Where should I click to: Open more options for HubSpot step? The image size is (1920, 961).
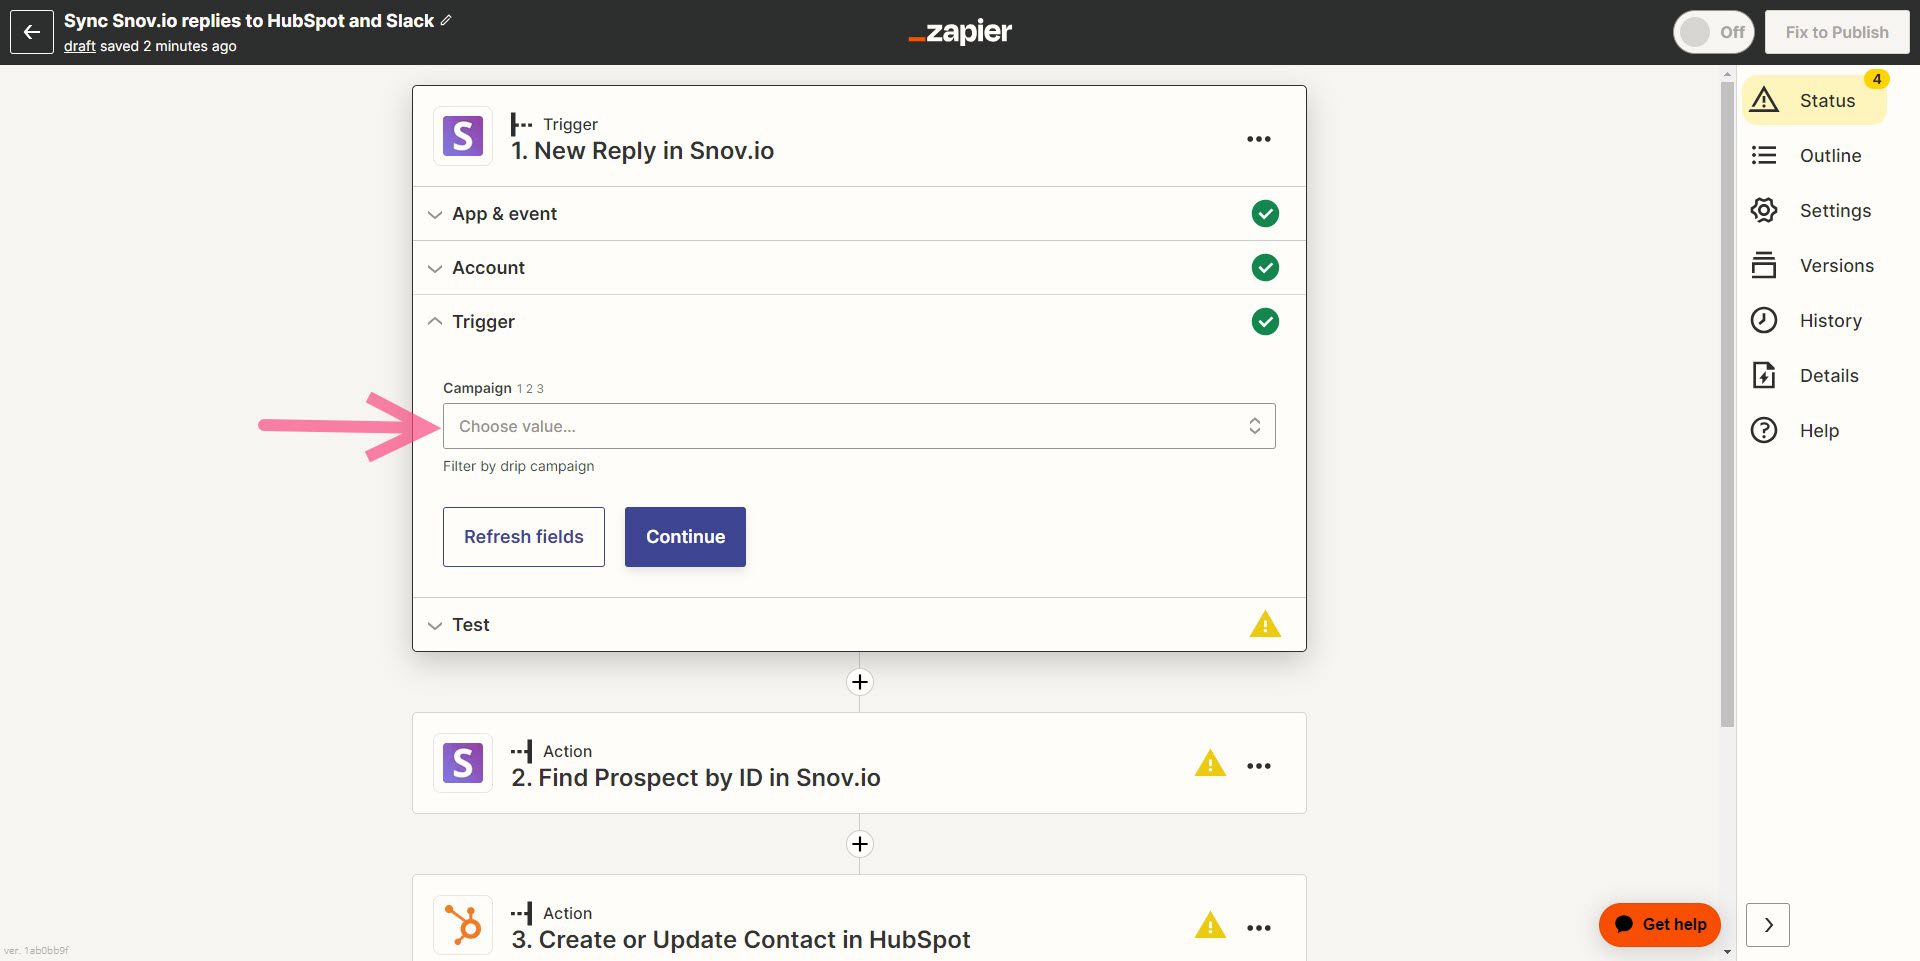click(1259, 928)
